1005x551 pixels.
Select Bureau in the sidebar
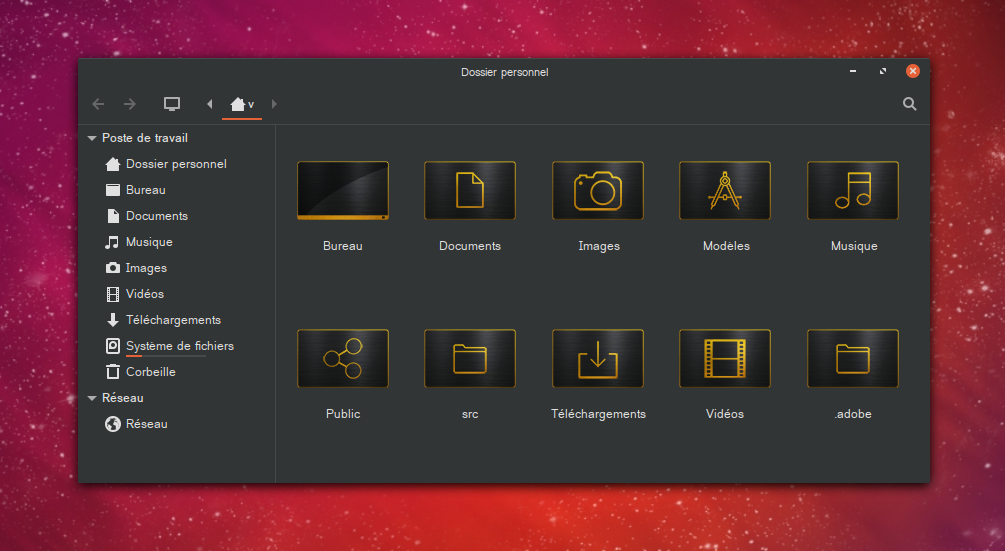coord(135,190)
